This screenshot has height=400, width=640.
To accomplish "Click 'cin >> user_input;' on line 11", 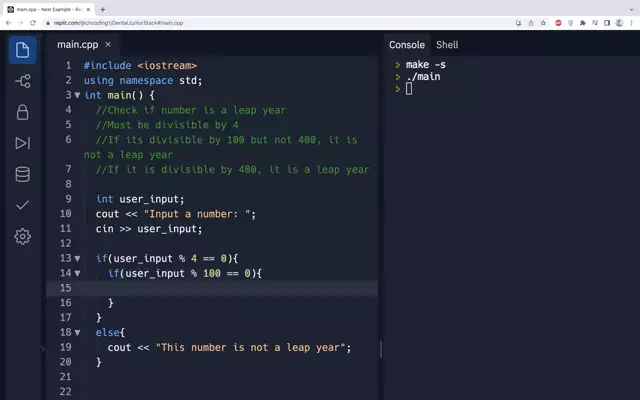I will coord(149,229).
